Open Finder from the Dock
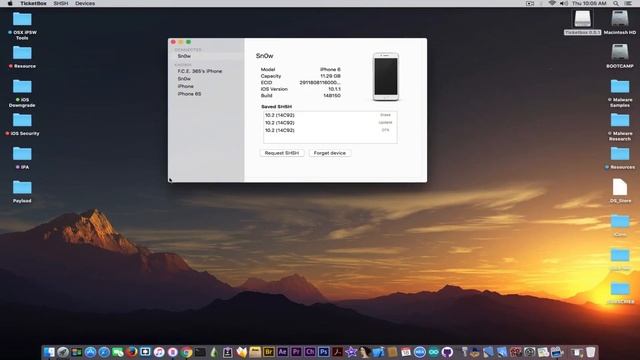Image resolution: width=640 pixels, height=360 pixels. pyautogui.click(x=49, y=352)
